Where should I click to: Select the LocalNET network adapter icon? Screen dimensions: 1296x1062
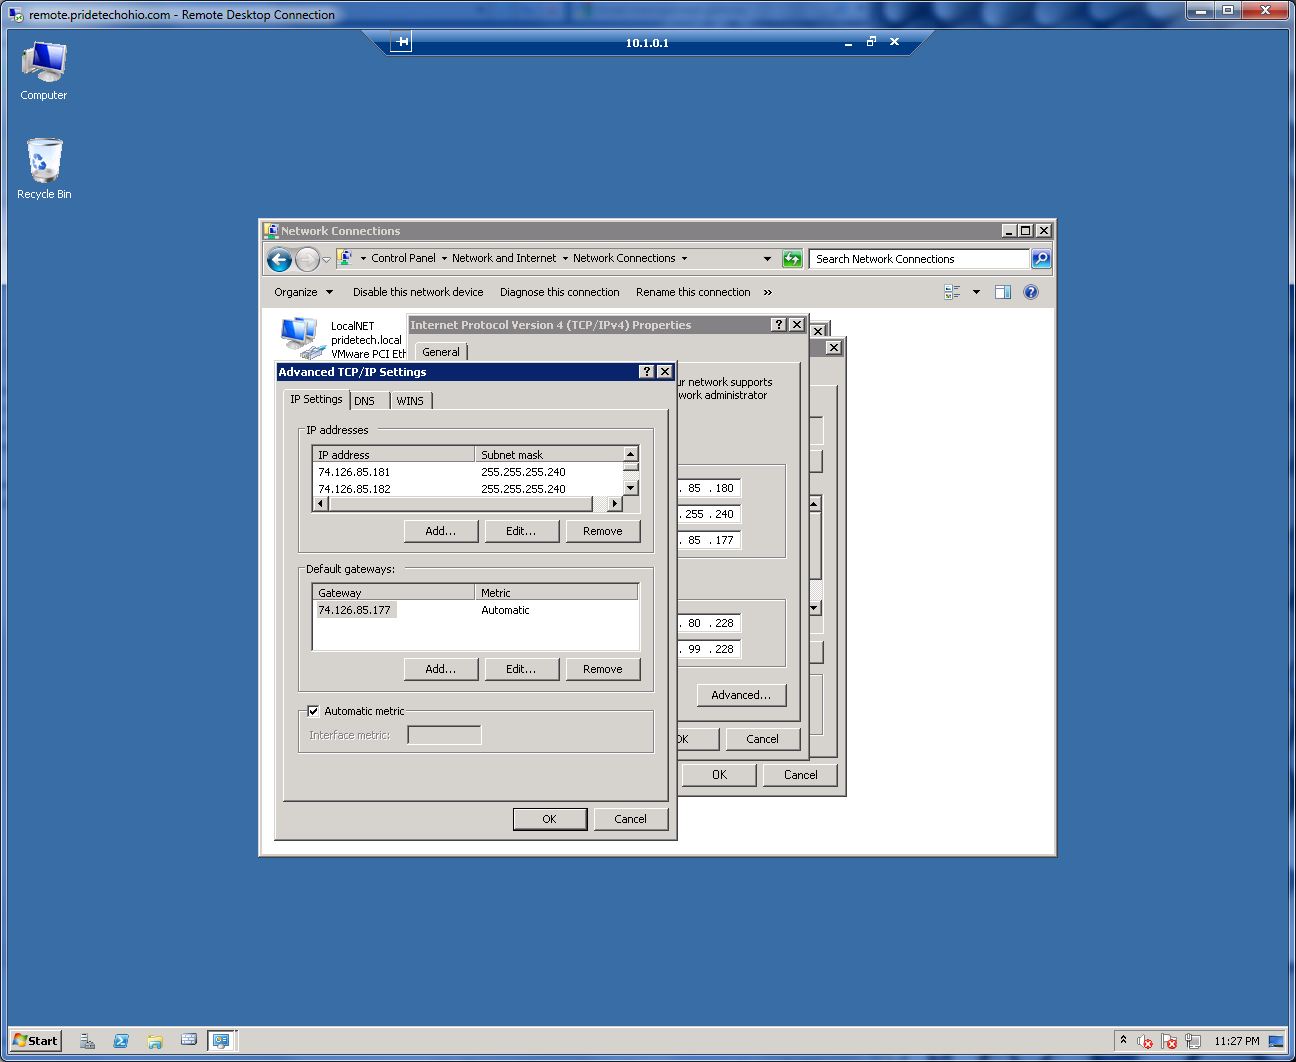pos(303,338)
